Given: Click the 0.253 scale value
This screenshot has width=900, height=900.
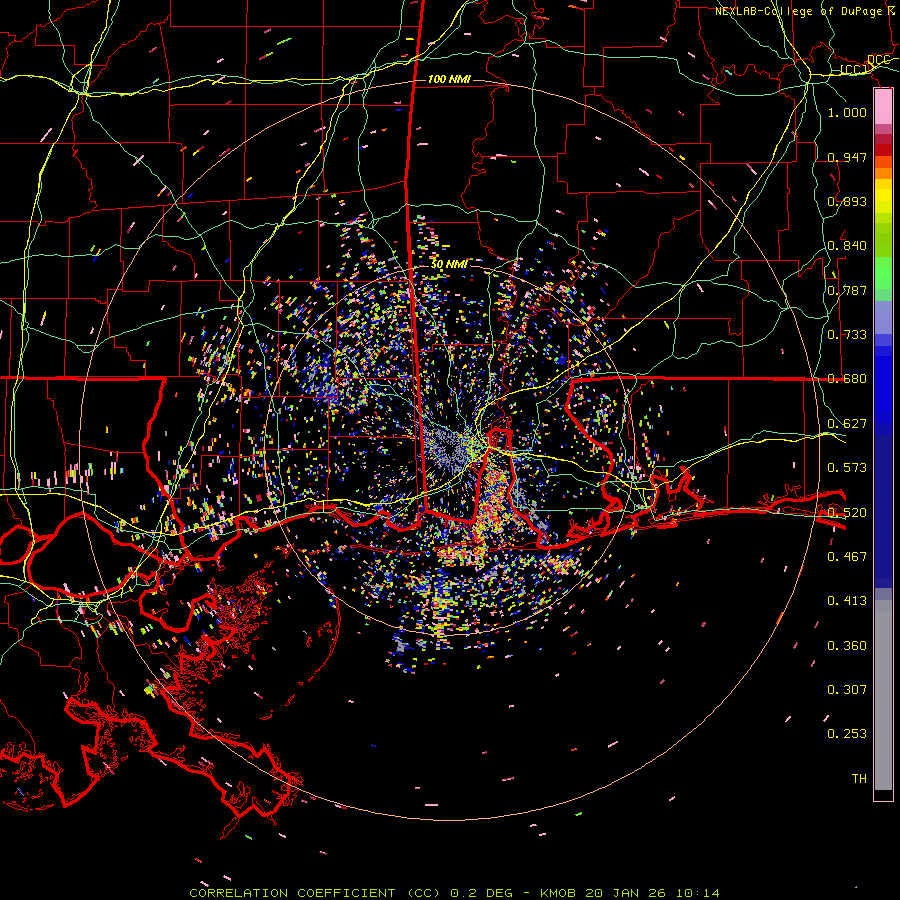Looking at the screenshot, I should (847, 734).
